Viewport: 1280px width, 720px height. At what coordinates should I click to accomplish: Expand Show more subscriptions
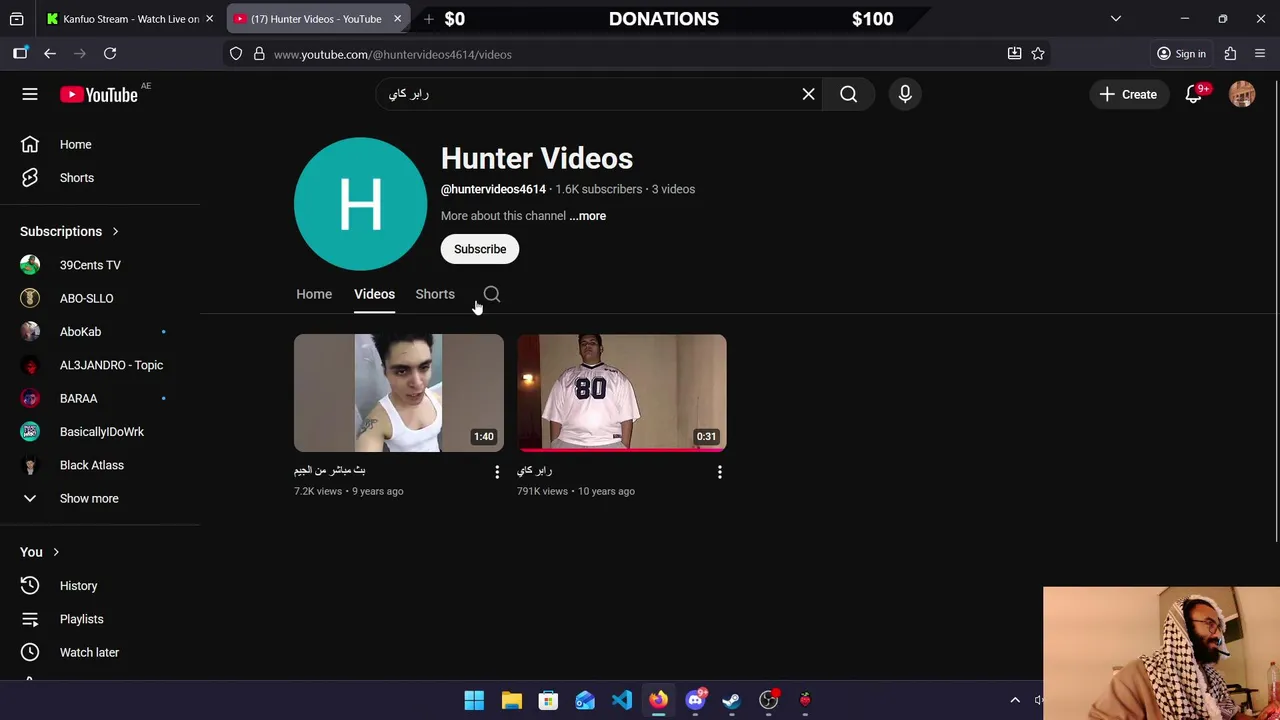(100, 498)
